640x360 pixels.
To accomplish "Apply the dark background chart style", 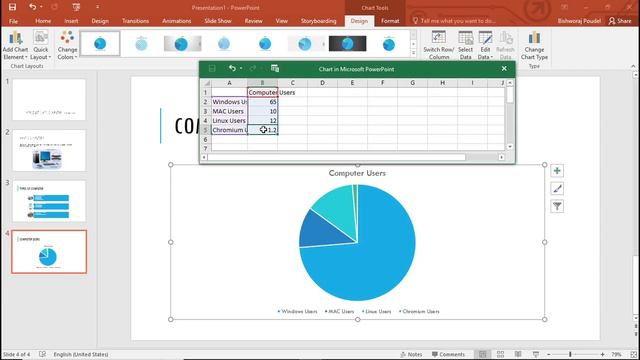I will 347,43.
